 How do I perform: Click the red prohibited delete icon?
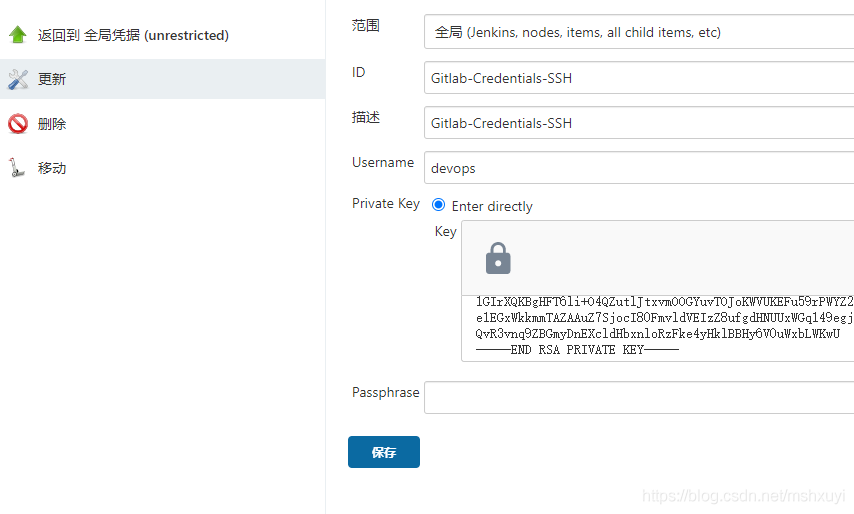click(18, 124)
